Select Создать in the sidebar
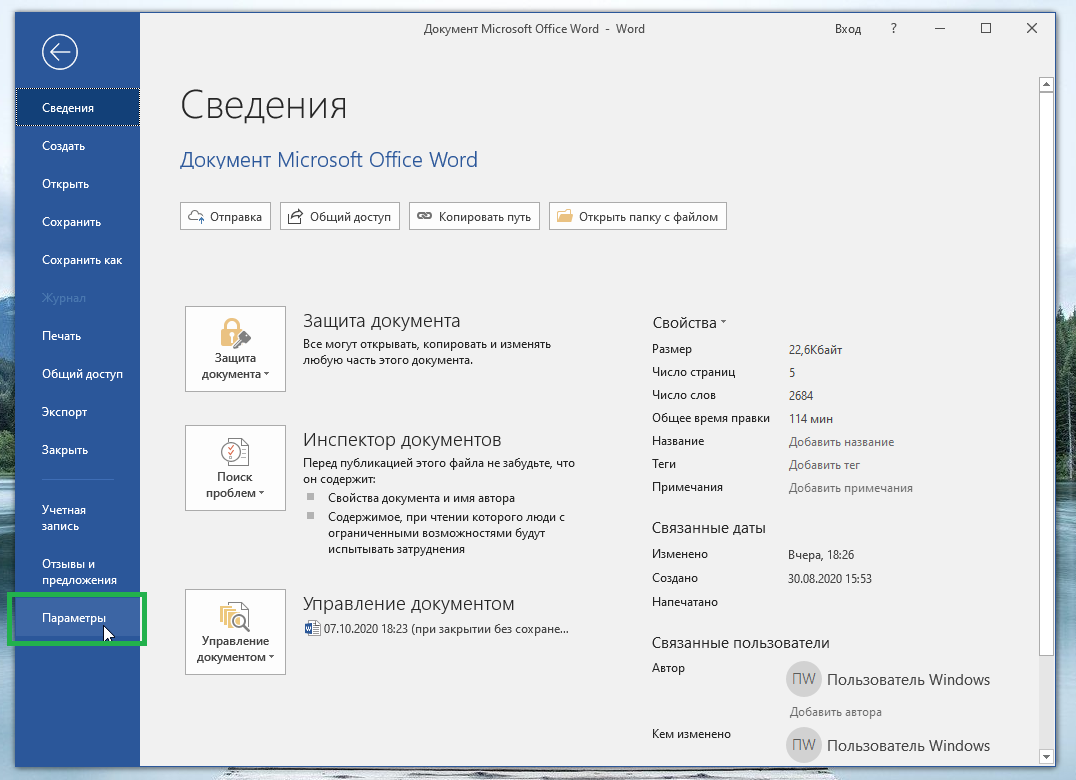This screenshot has width=1076, height=780. (x=78, y=146)
